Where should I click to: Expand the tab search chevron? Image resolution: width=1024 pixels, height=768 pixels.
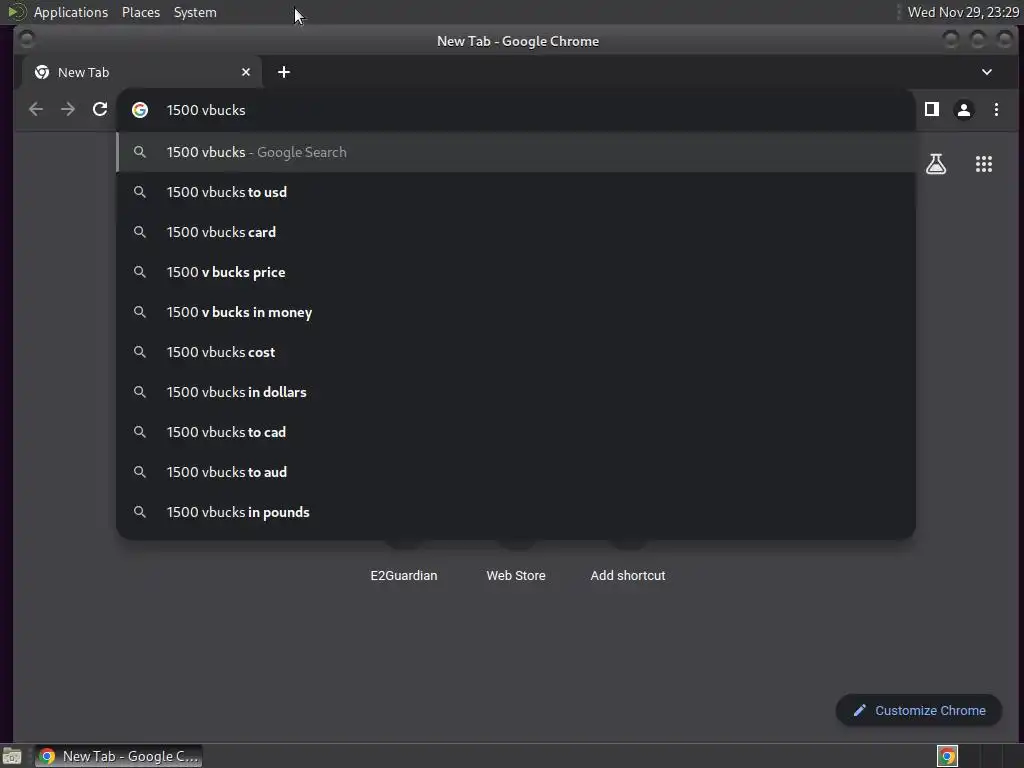(987, 72)
